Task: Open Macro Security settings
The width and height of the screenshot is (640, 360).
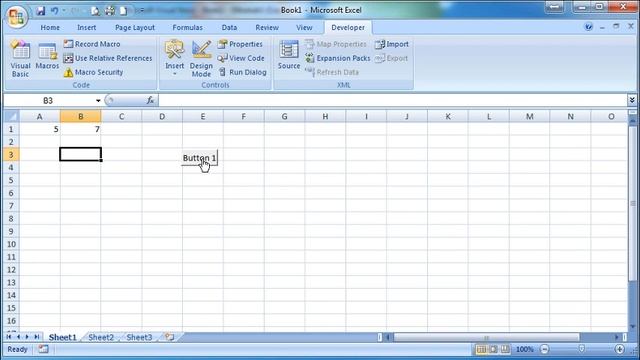Action: tap(93, 72)
